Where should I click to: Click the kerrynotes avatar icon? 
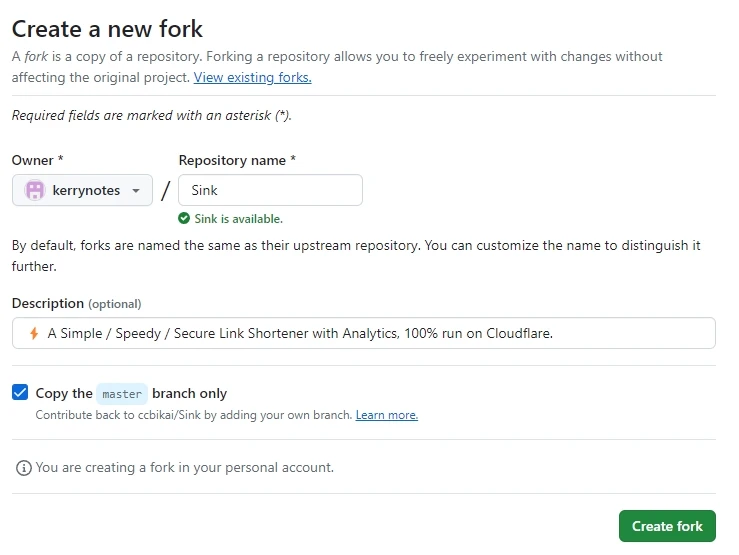(34, 190)
